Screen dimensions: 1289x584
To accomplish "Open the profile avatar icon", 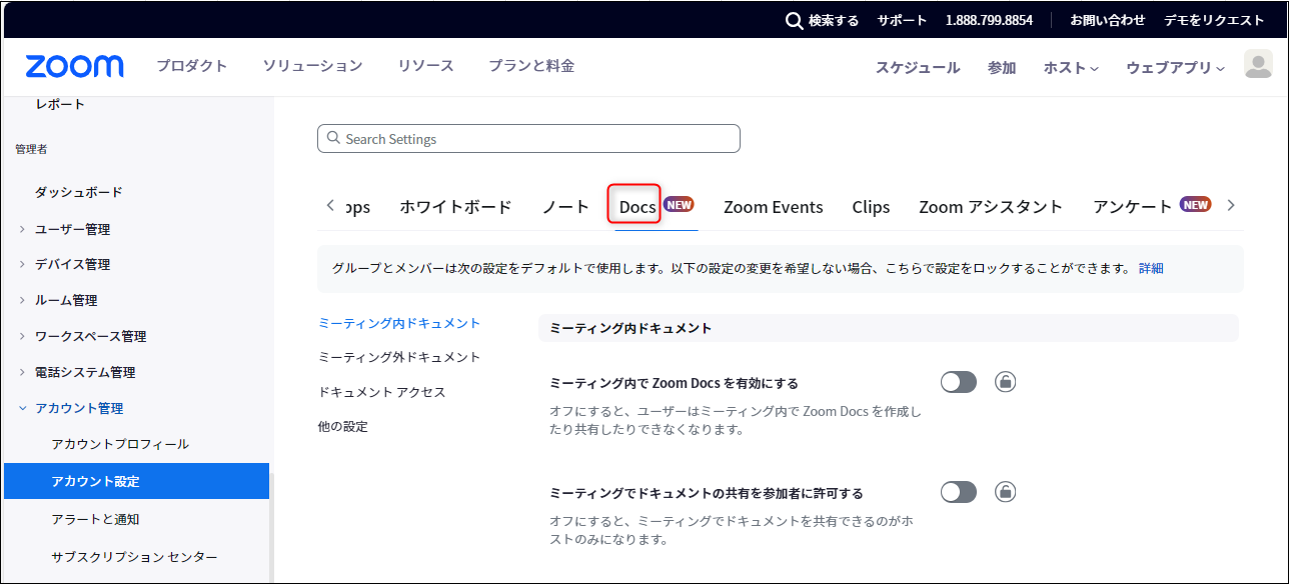I will pyautogui.click(x=1258, y=64).
